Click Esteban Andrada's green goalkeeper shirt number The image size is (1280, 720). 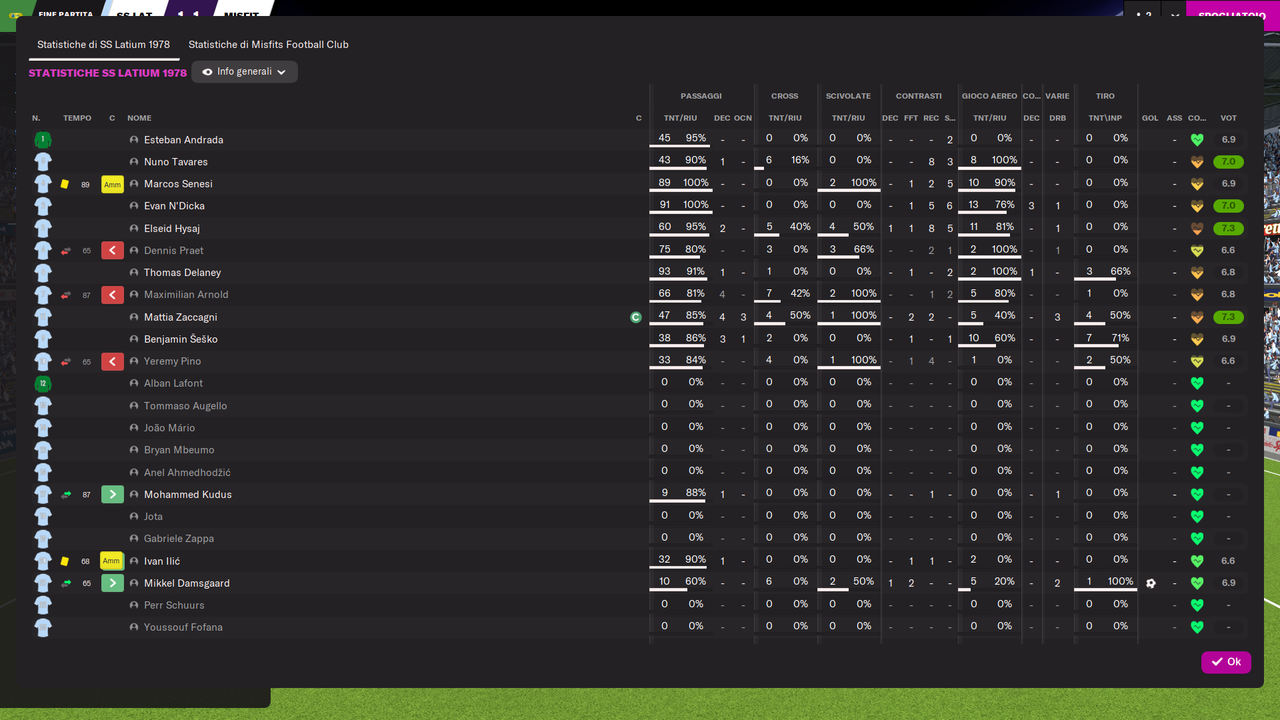pyautogui.click(x=42, y=140)
